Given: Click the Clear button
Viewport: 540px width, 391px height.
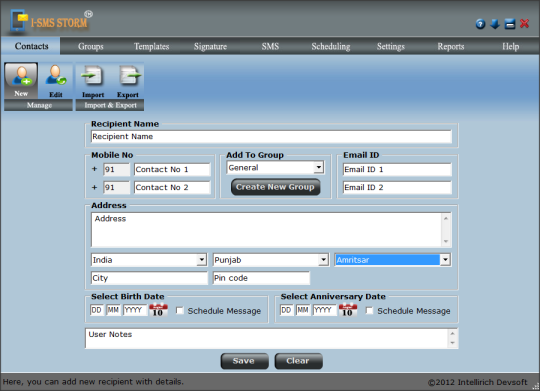Looking at the screenshot, I should [298, 361].
